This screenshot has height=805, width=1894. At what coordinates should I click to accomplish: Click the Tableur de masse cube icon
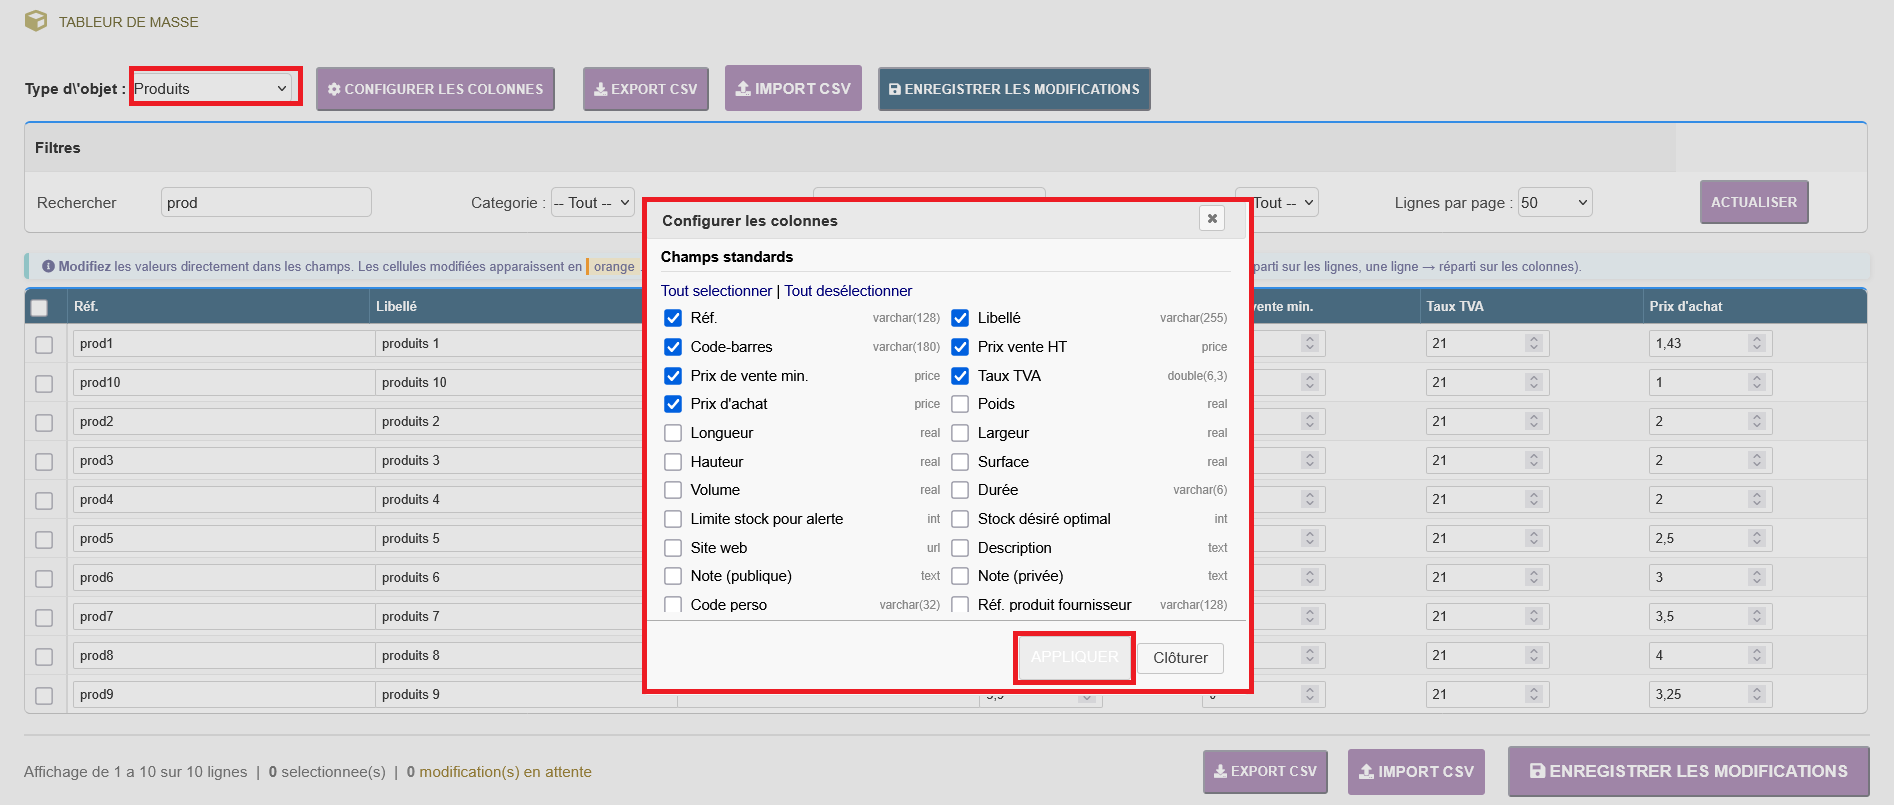coord(36,21)
